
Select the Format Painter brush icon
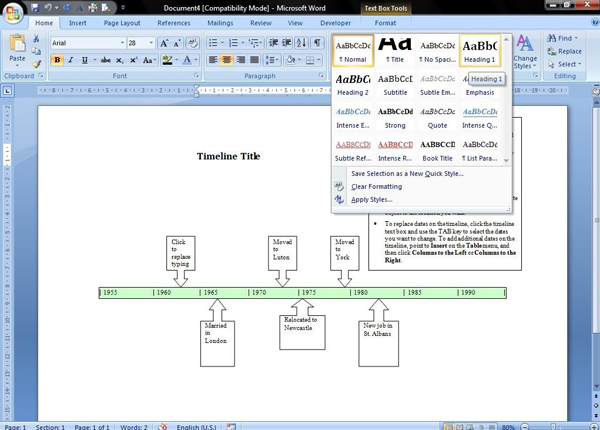tap(37, 65)
